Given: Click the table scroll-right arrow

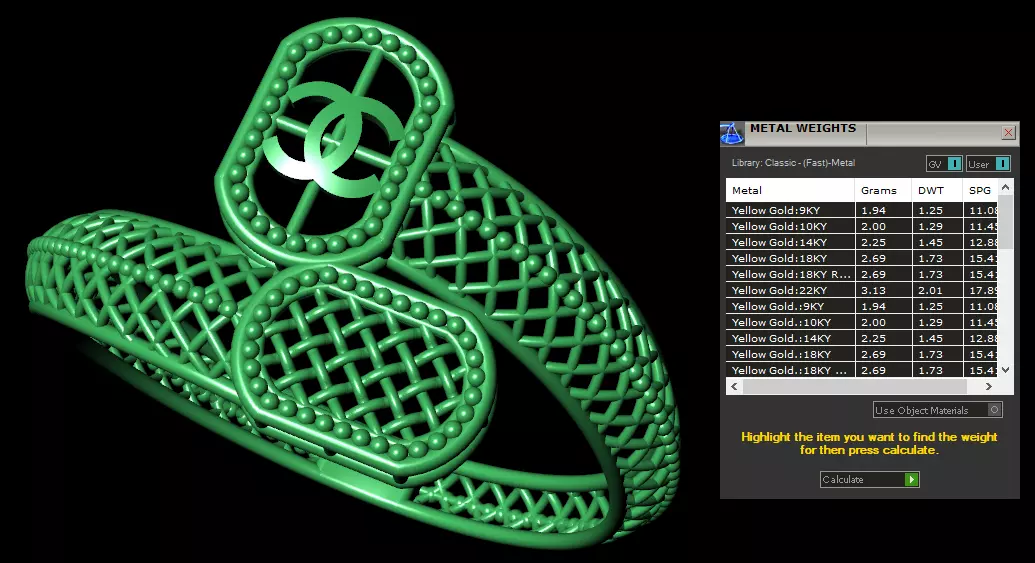Looking at the screenshot, I should pyautogui.click(x=988, y=386).
